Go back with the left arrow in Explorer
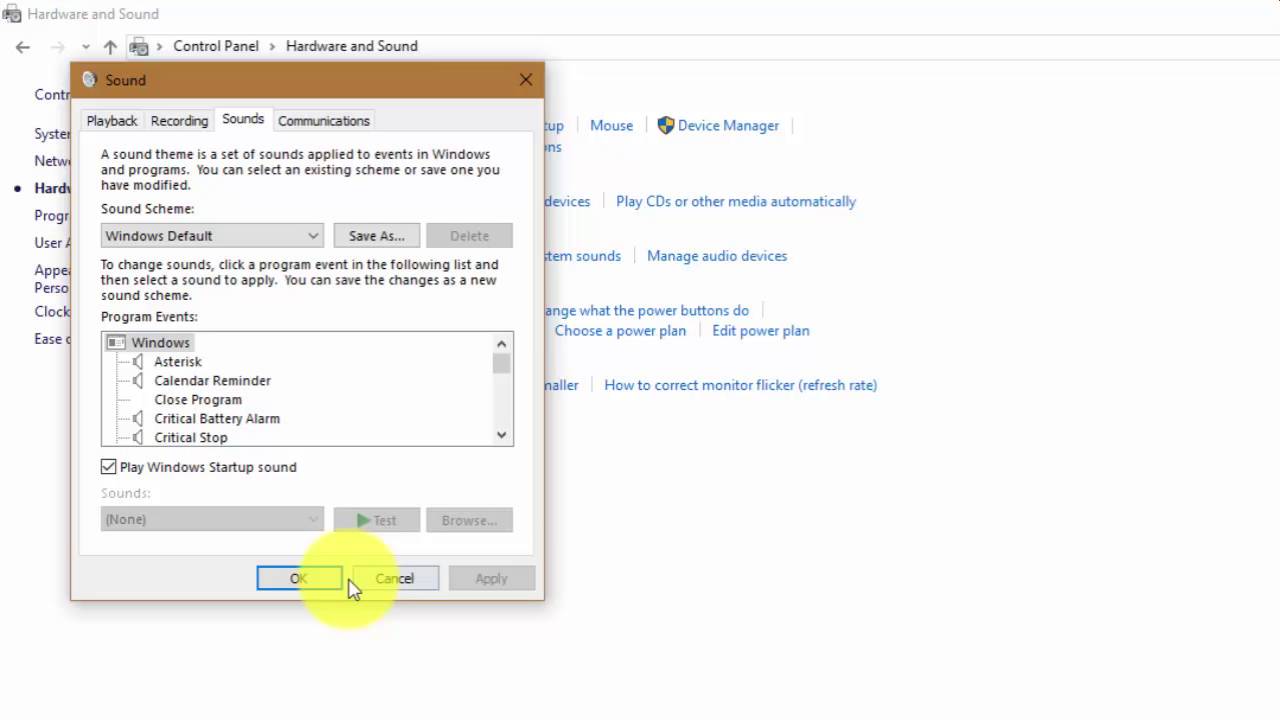Viewport: 1280px width, 720px height. click(22, 46)
